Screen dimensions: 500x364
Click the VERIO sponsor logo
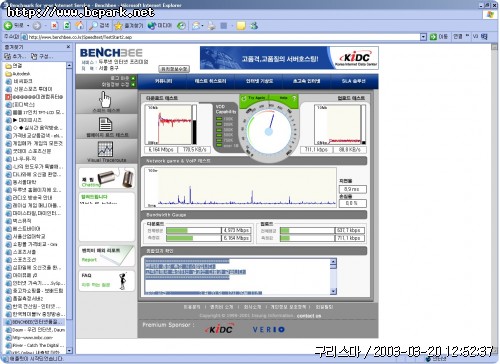click(268, 329)
